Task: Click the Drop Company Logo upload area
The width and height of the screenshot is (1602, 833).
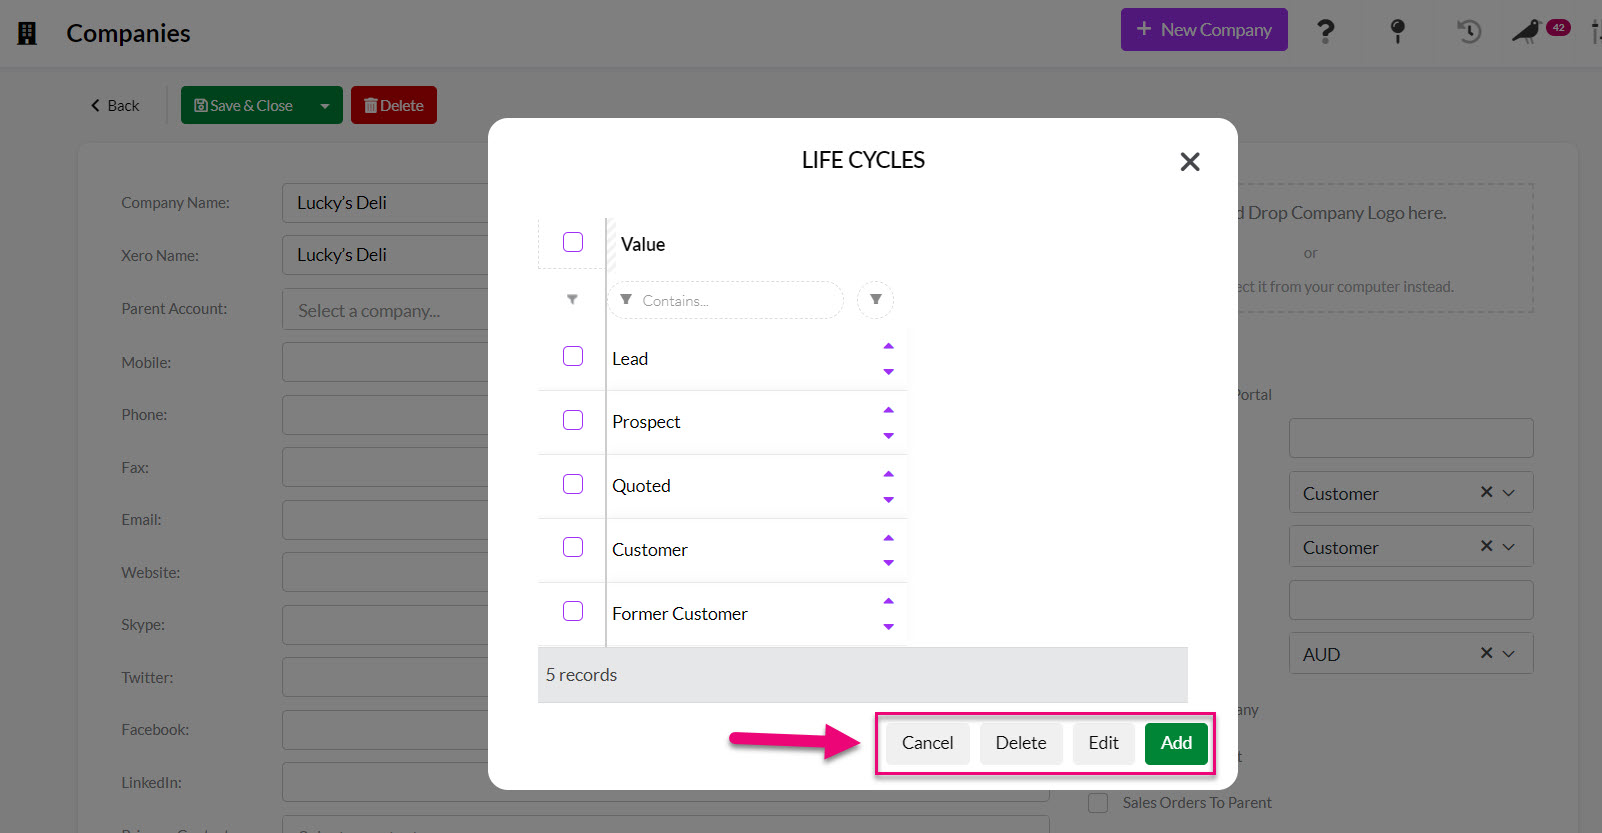Action: pyautogui.click(x=1385, y=248)
